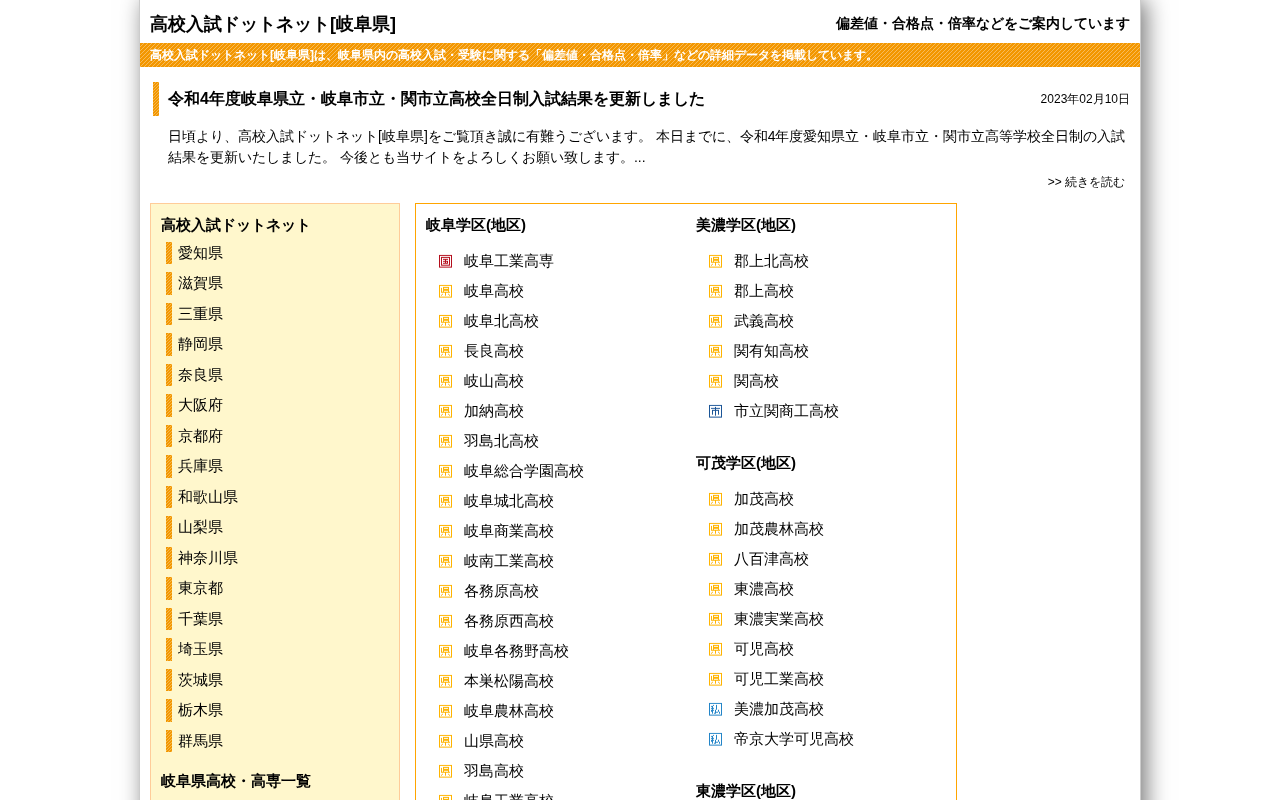Open the 高校入試ドットネット[岐阜県] site title
This screenshot has width=1280, height=800.
(x=273, y=24)
